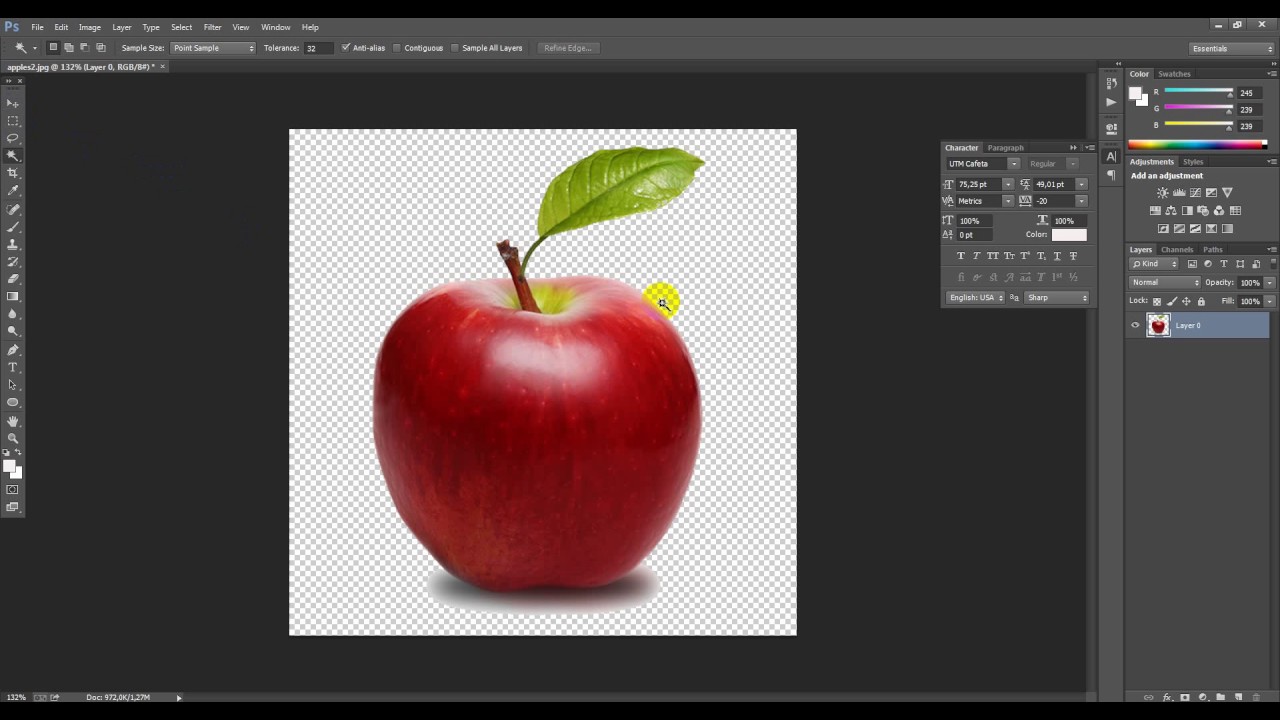Toggle Faux Bold text style

[961, 256]
